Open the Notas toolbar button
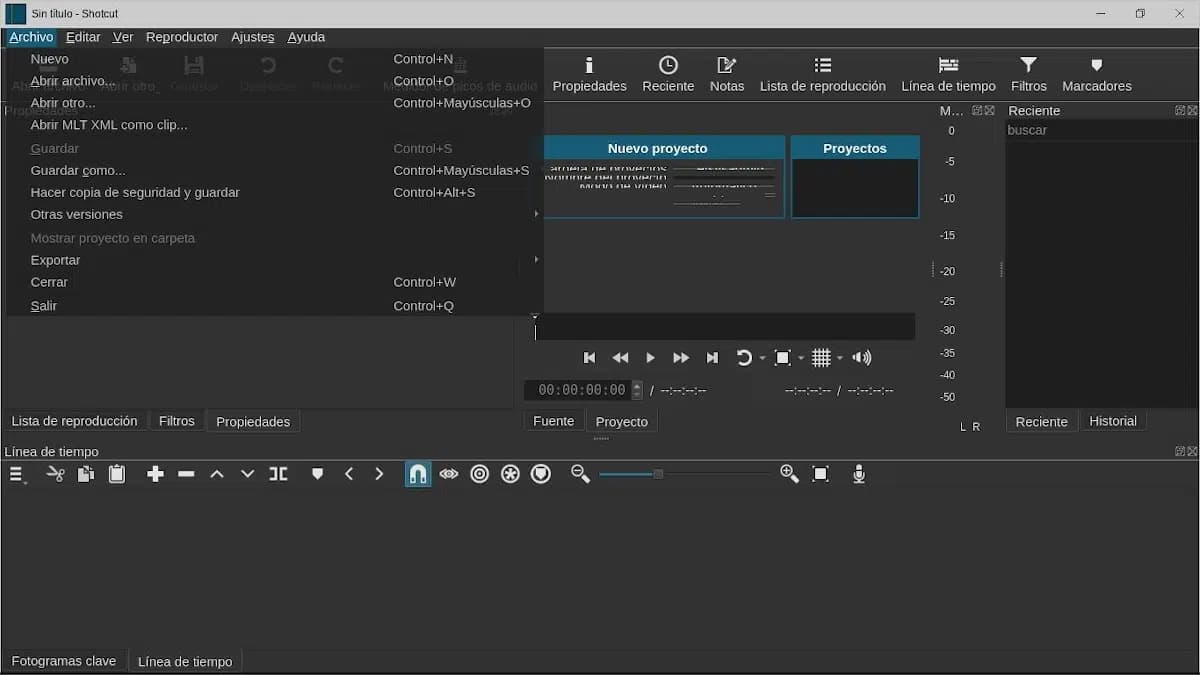Screen dimensions: 1200x675 pos(727,75)
